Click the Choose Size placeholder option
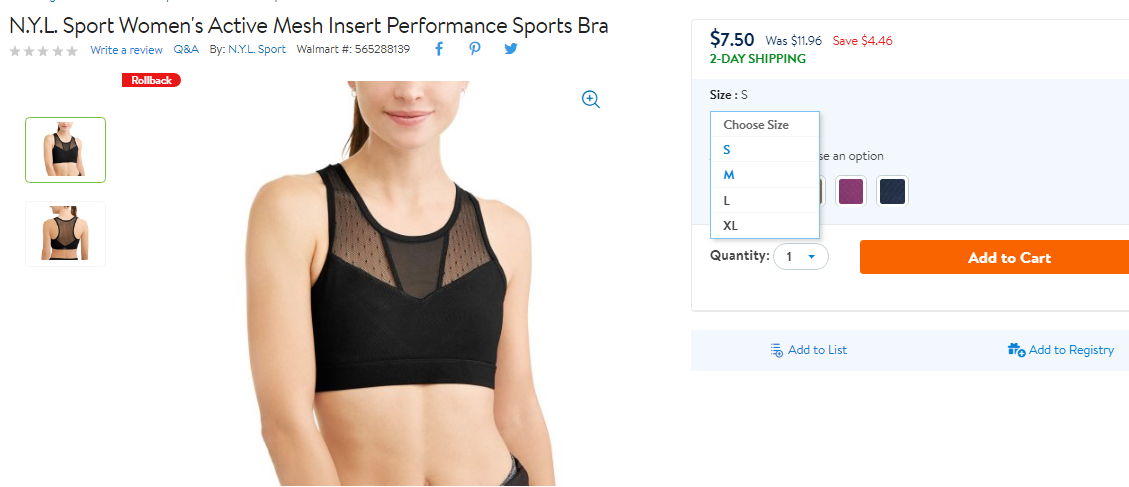The height and width of the screenshot is (487, 1129). tap(765, 125)
